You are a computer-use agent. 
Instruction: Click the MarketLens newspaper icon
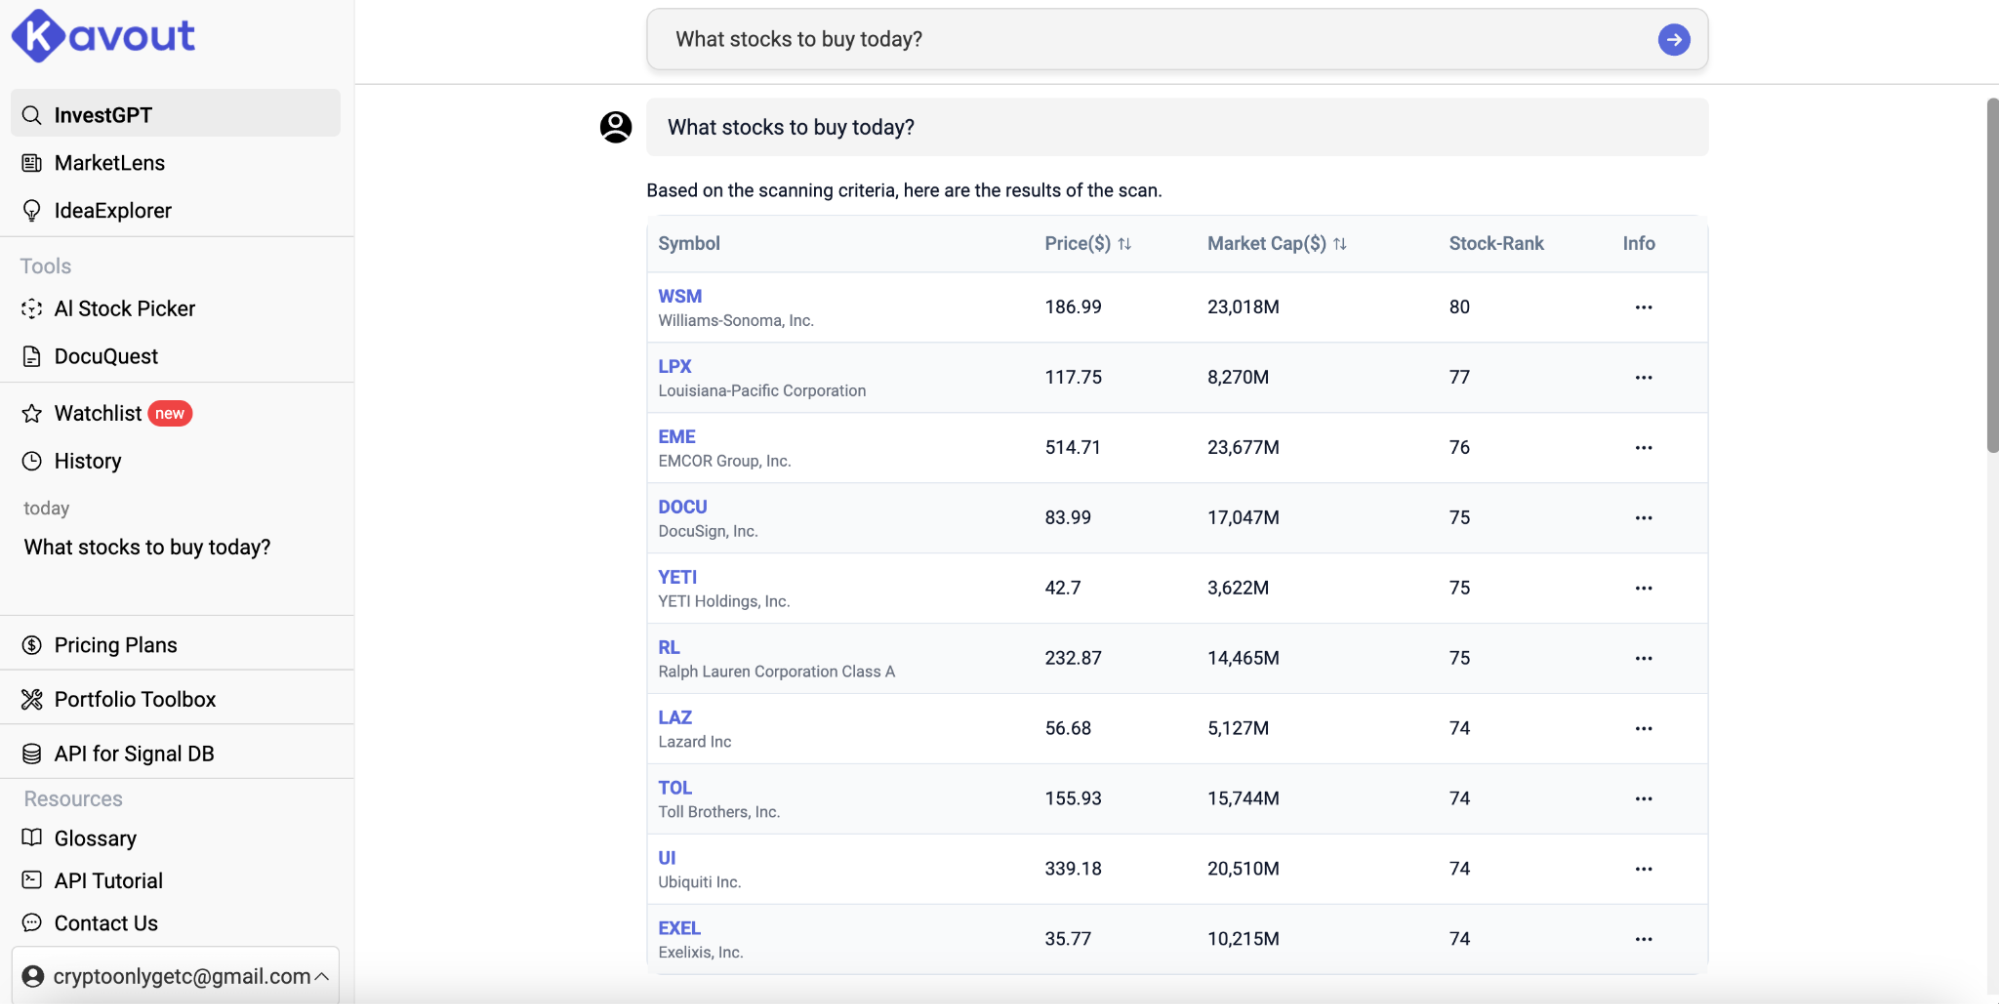coord(32,163)
